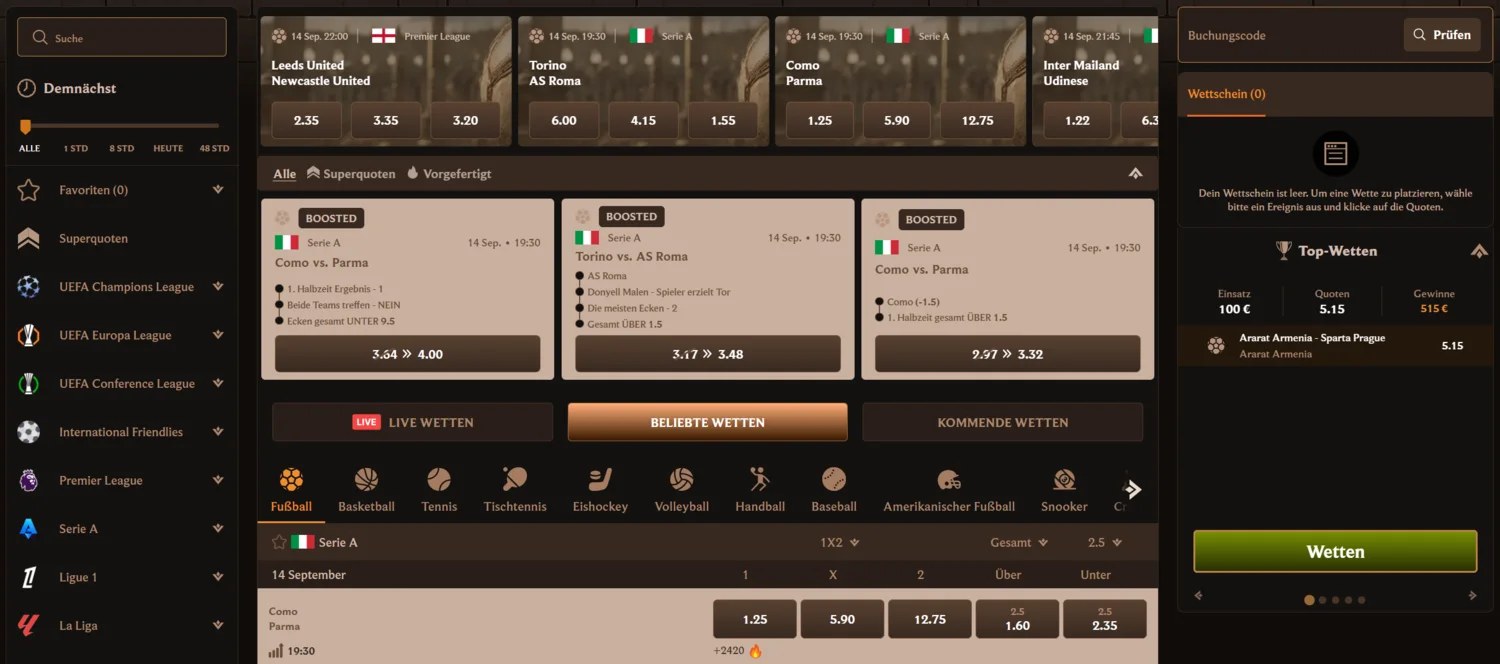Click first Top-Wetten carousel dot

(1309, 600)
